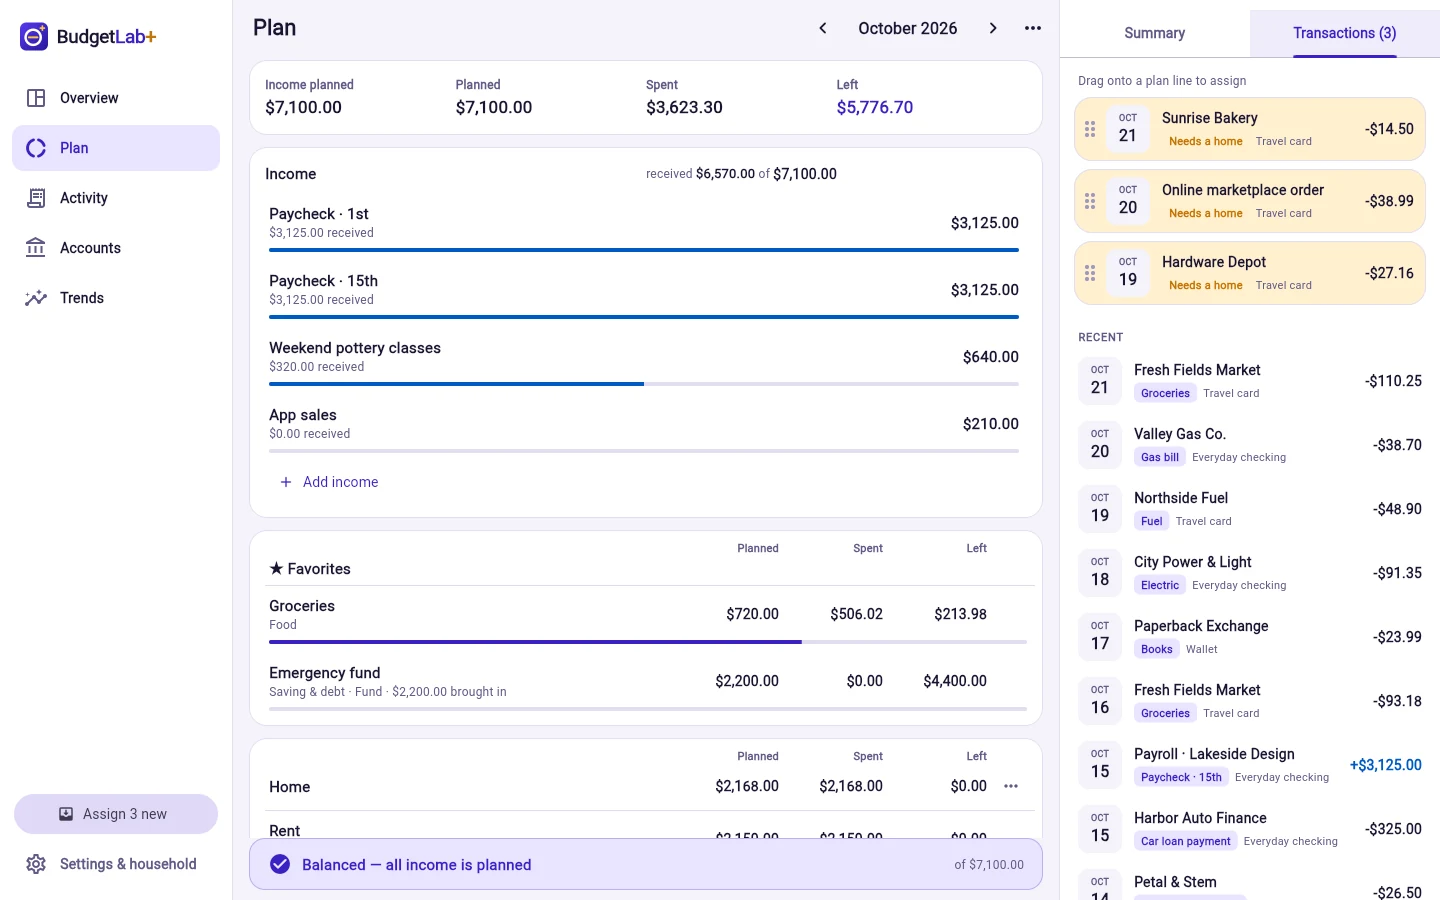
Task: Go to the Activity page
Action: [x=116, y=198]
